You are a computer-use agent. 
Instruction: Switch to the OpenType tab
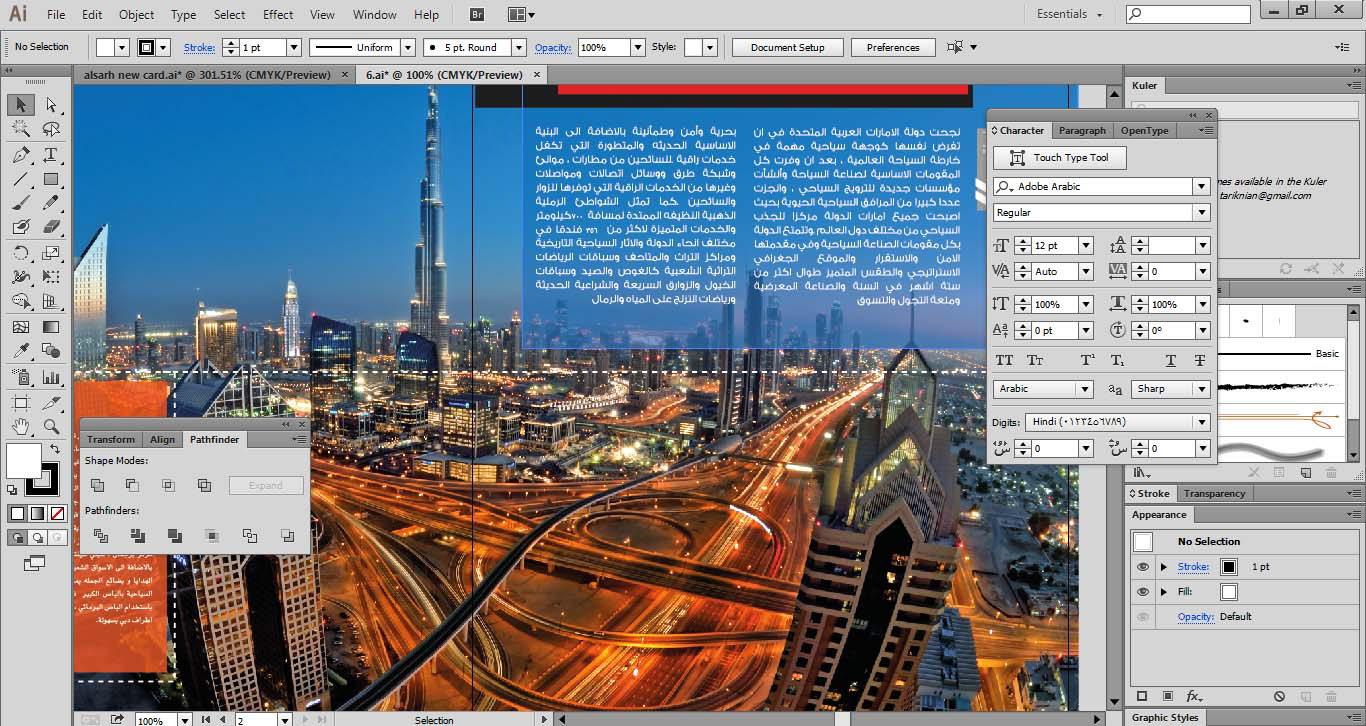pos(1144,130)
